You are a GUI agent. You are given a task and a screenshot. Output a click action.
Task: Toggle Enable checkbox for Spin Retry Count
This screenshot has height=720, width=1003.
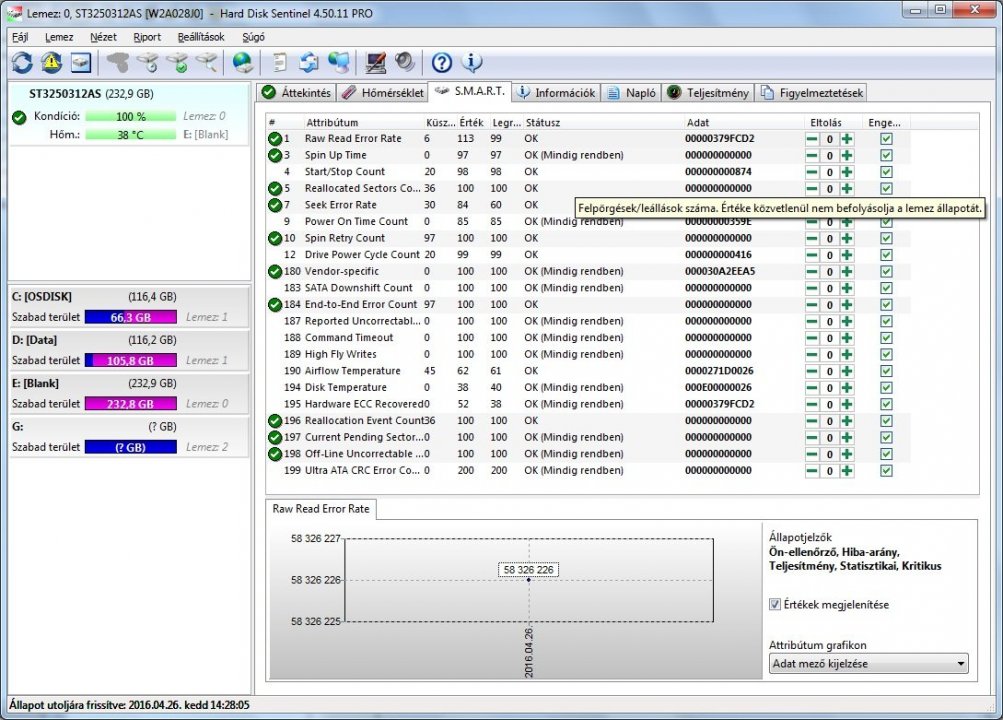[886, 239]
